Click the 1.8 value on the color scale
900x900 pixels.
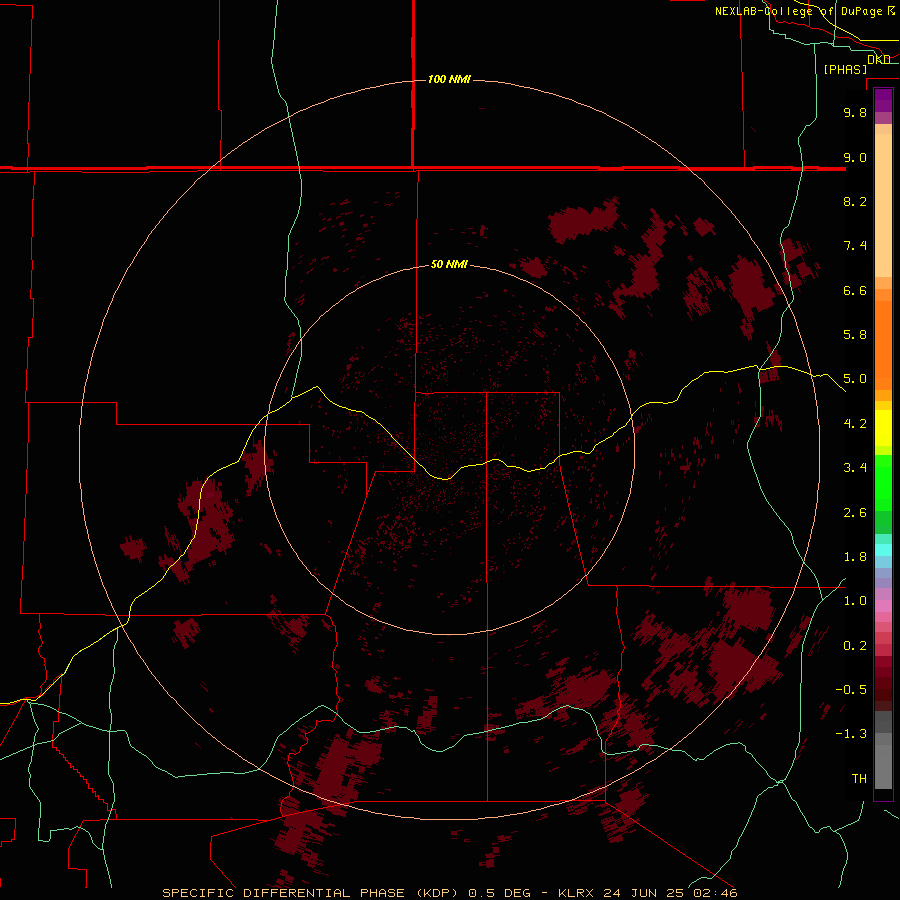click(x=855, y=557)
